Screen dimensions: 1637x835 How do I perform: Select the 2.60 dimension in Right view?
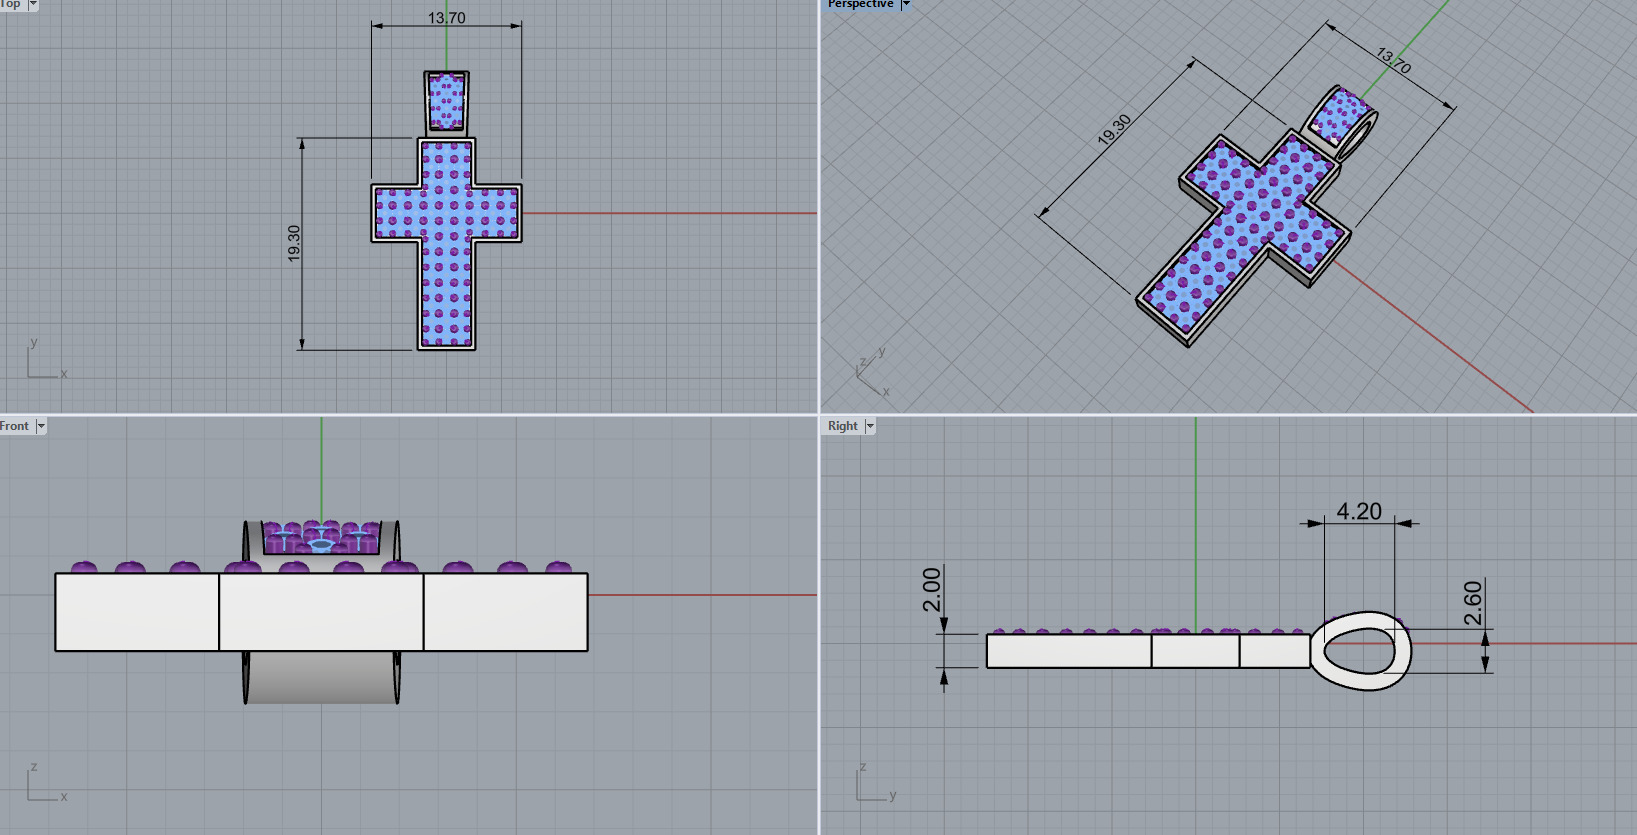click(x=1473, y=603)
